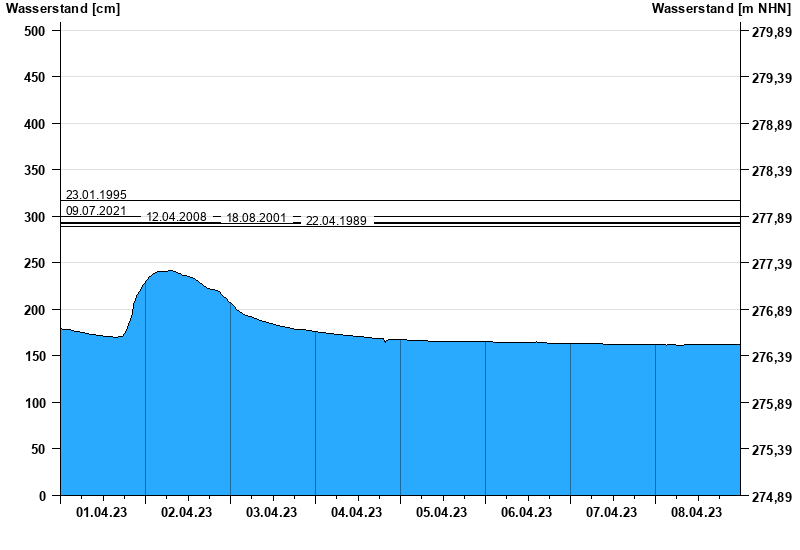
Task: Click the 01.04.23 date label
Action: click(x=102, y=513)
